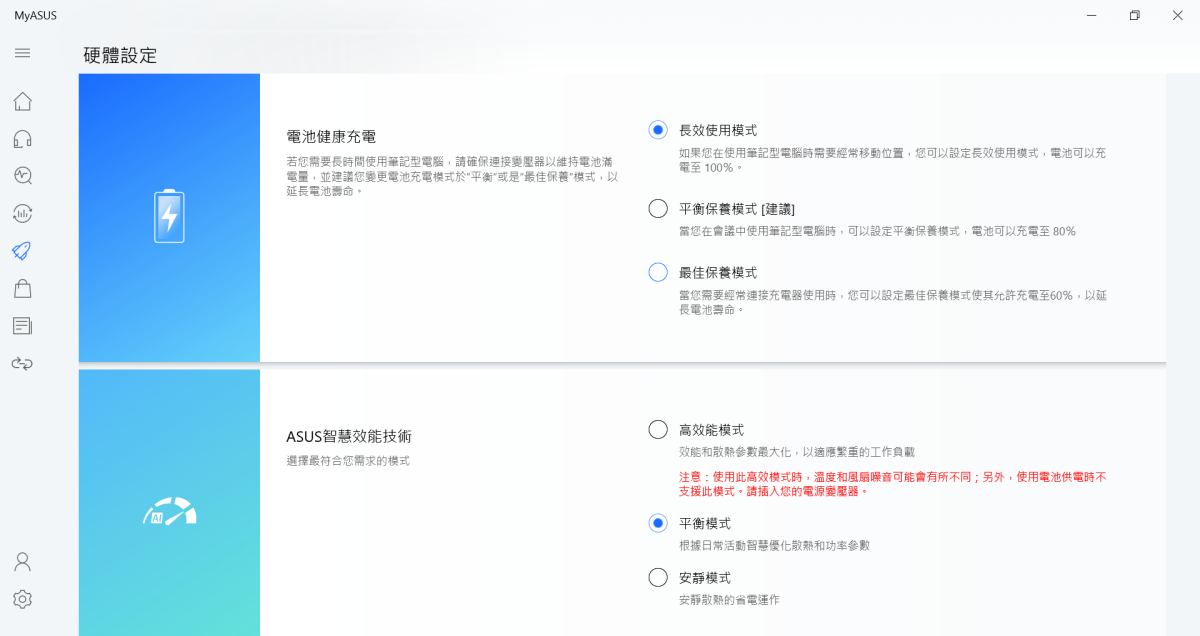Select 長效使用模式 radio button

point(658,130)
